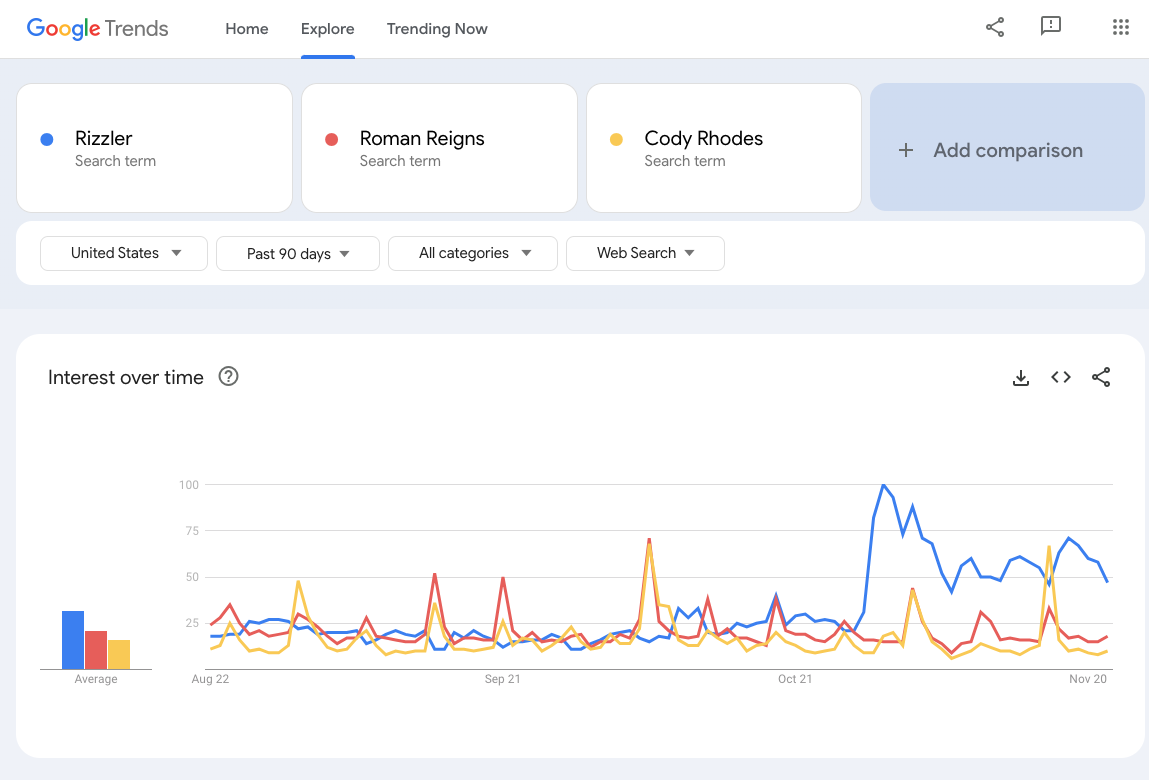Click the 75 y-axis label
1149x780 pixels.
pos(192,531)
